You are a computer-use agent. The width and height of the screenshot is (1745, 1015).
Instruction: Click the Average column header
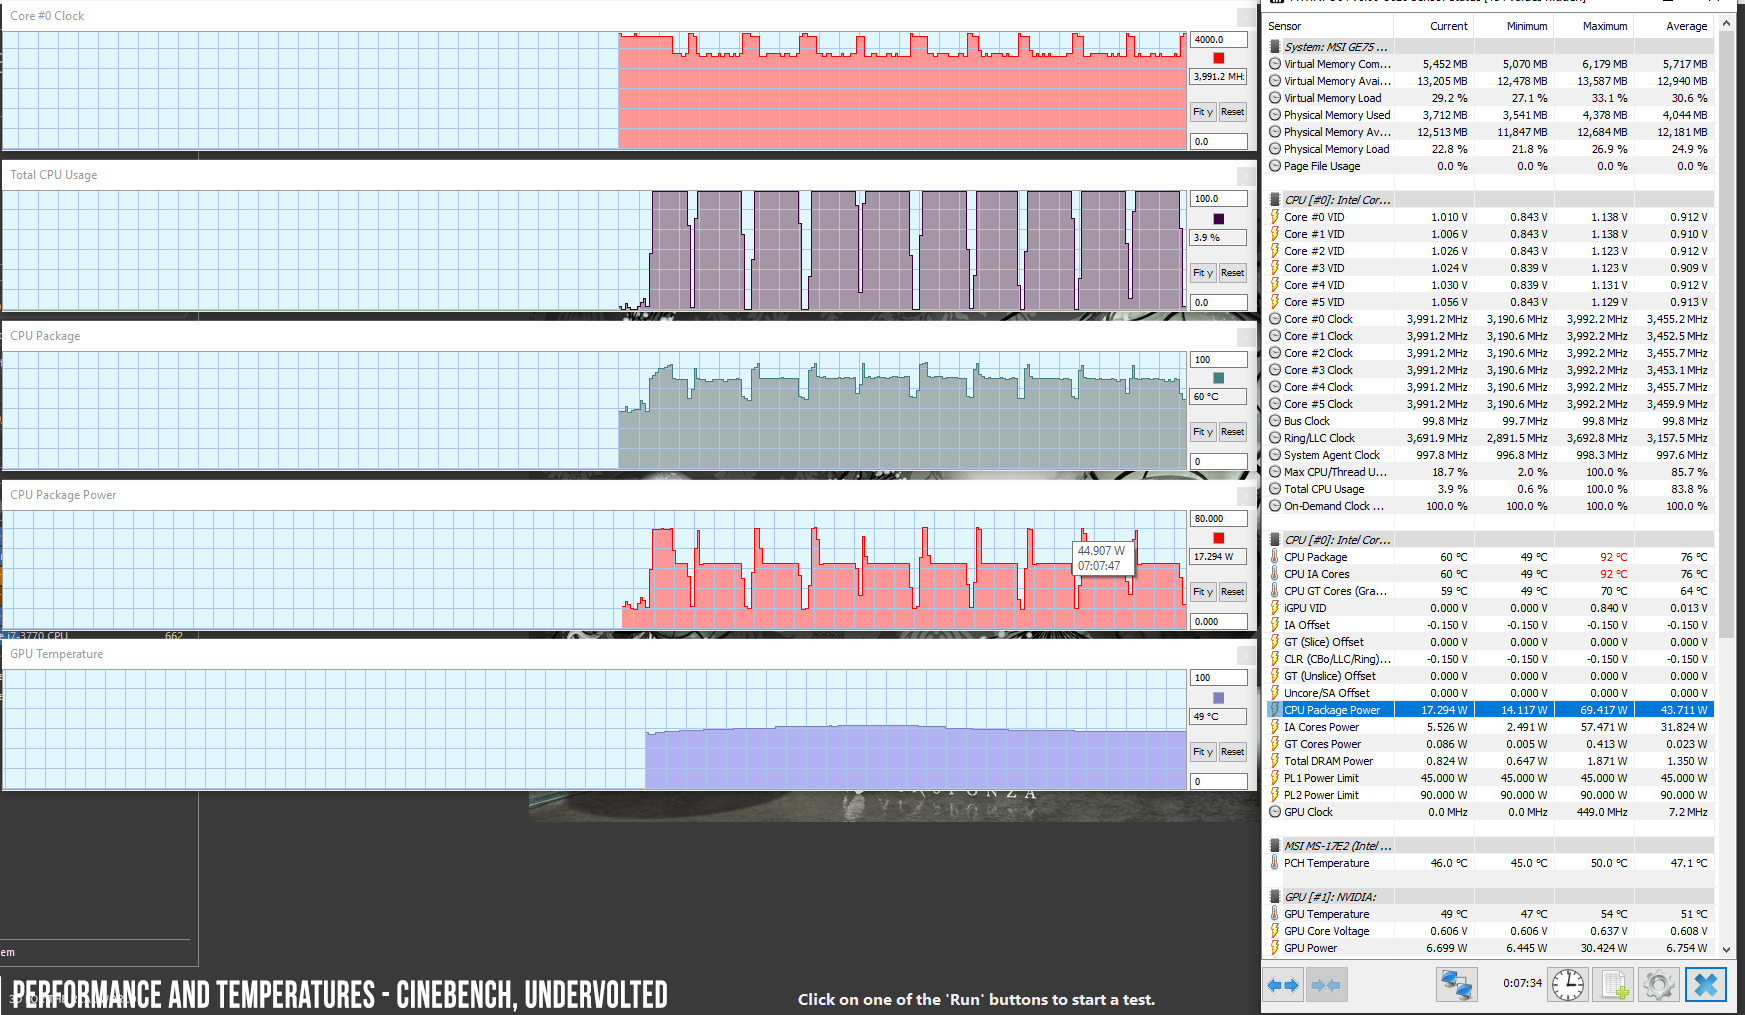1674,26
